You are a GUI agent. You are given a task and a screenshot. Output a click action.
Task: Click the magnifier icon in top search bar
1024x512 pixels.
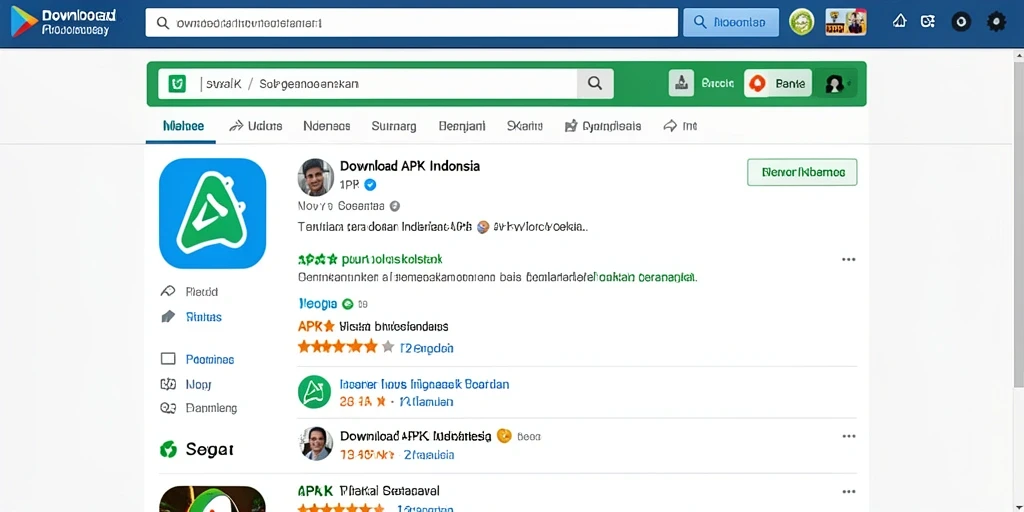[x=163, y=23]
